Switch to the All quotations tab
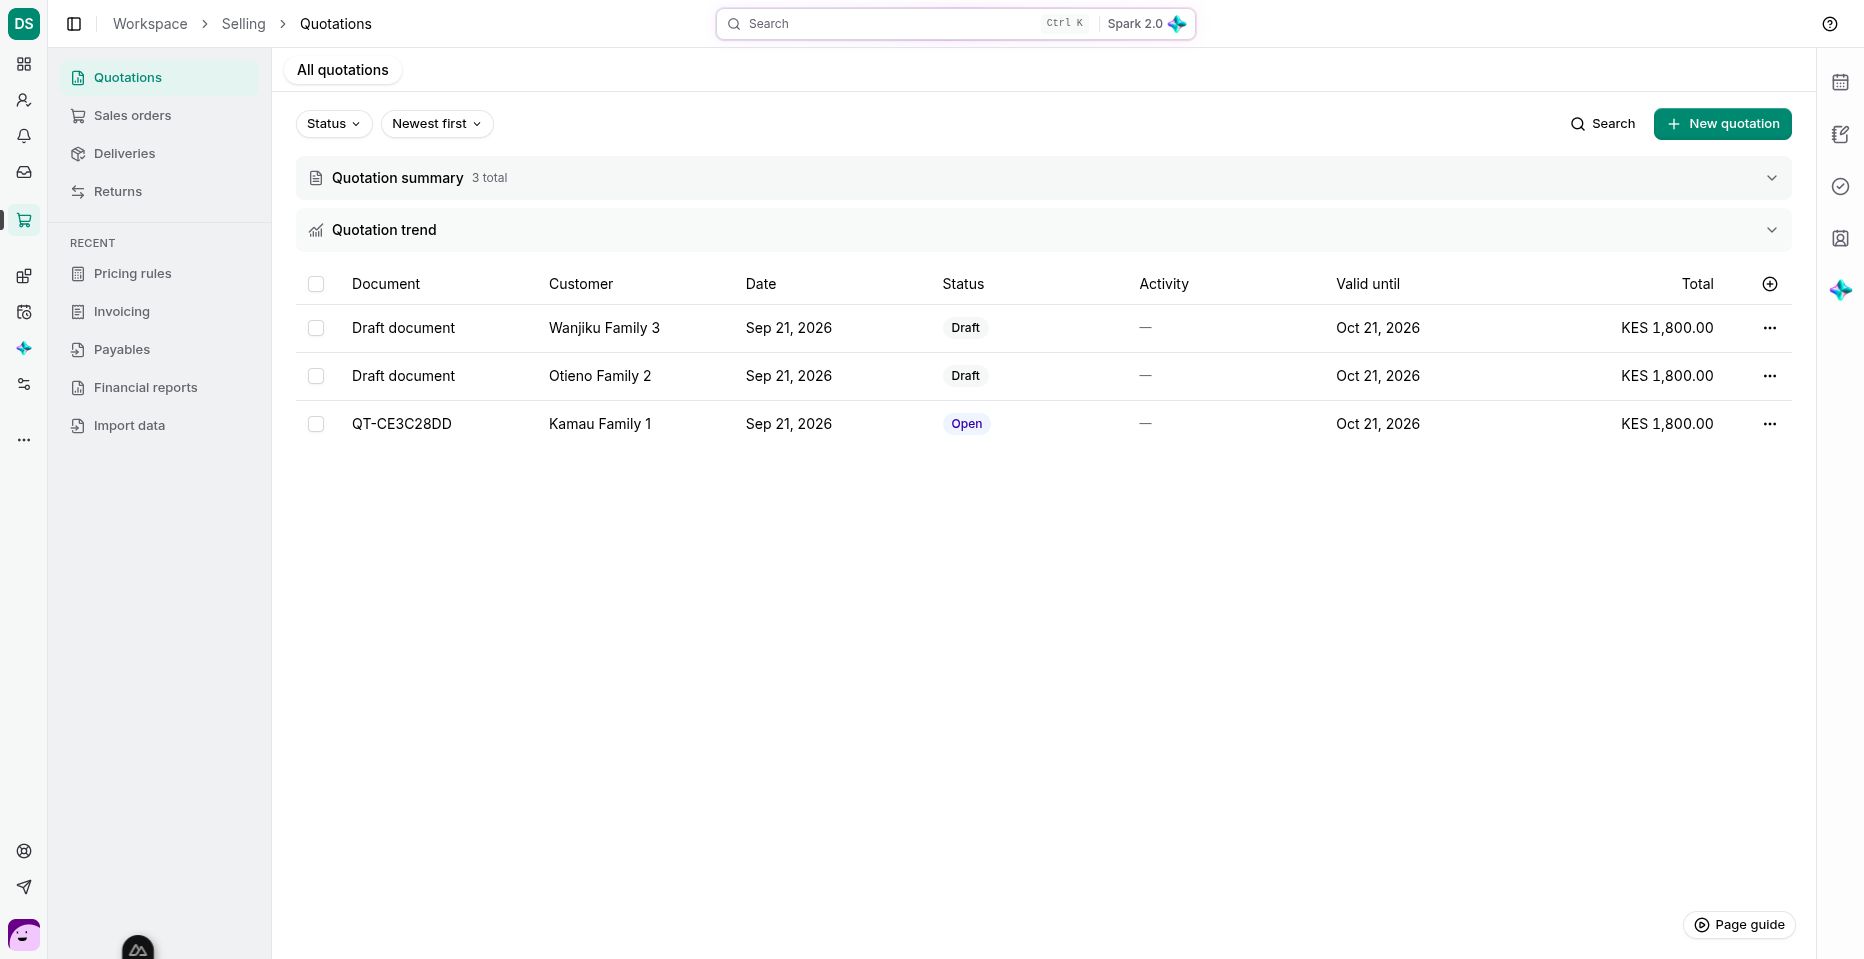This screenshot has width=1864, height=959. pyautogui.click(x=343, y=70)
